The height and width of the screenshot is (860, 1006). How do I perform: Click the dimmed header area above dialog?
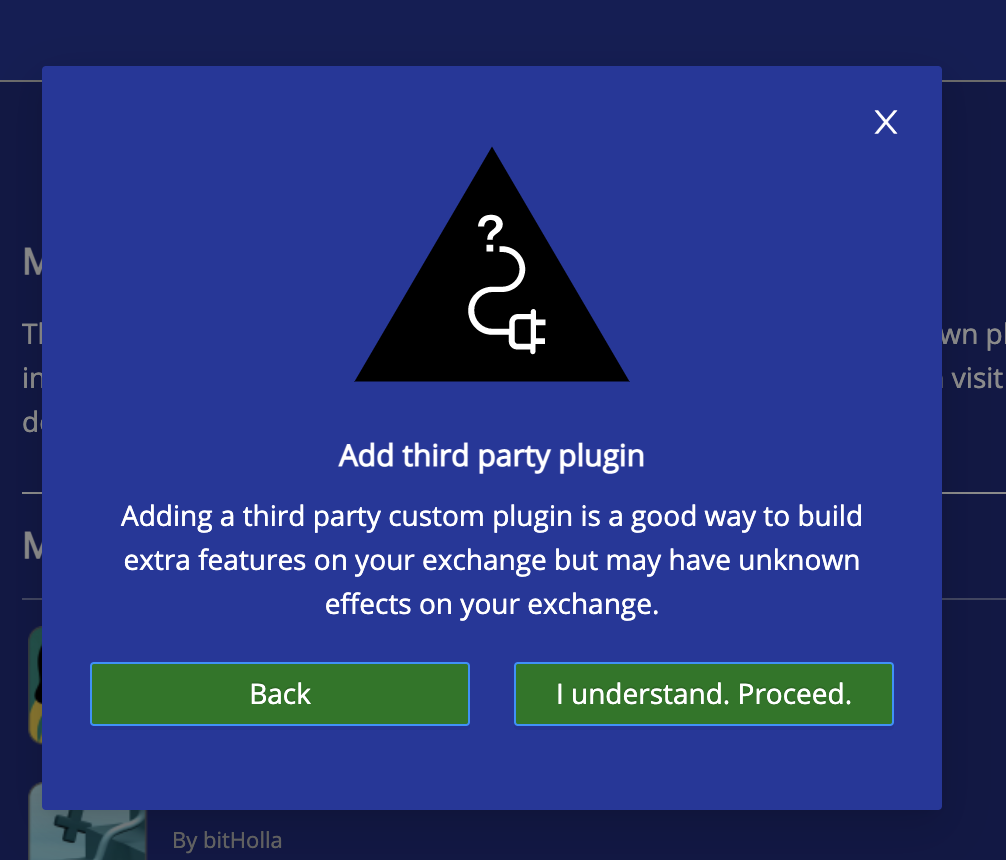[503, 32]
